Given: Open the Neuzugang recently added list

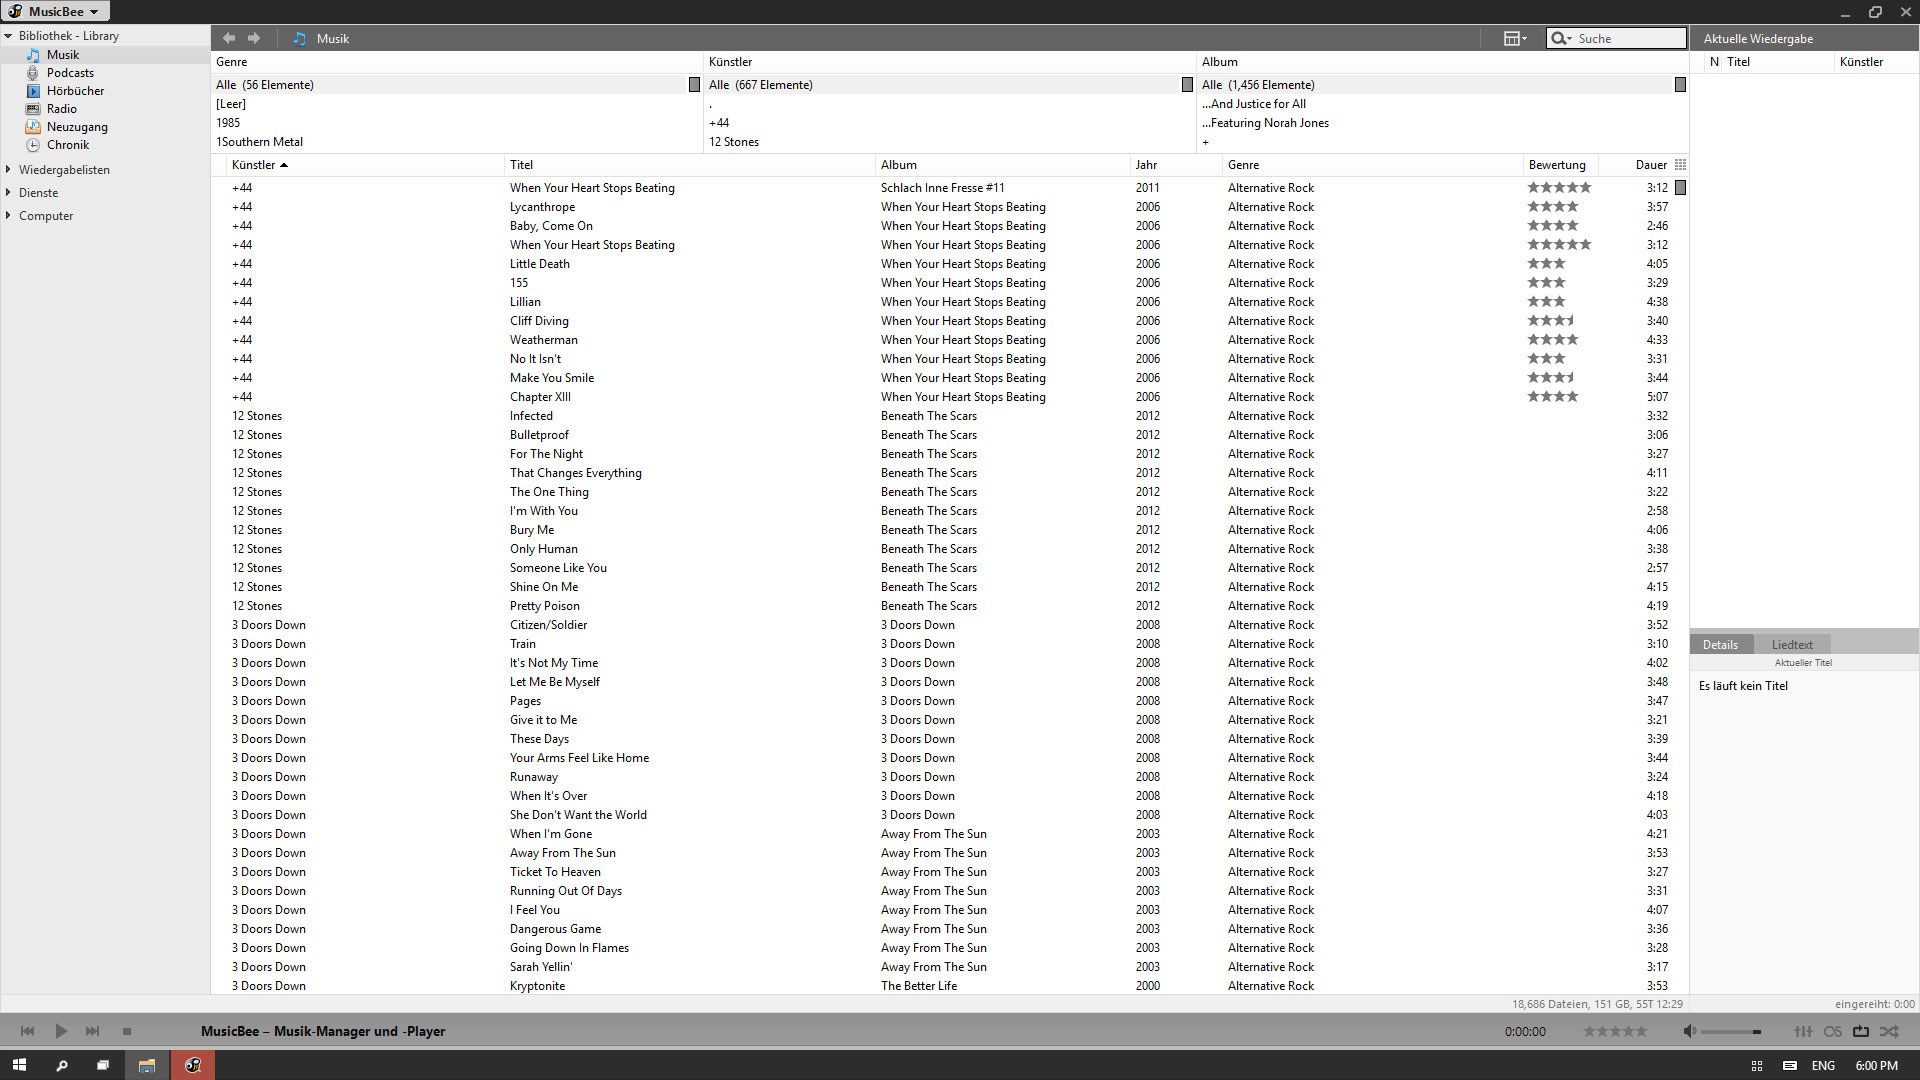Looking at the screenshot, I should [x=77, y=127].
